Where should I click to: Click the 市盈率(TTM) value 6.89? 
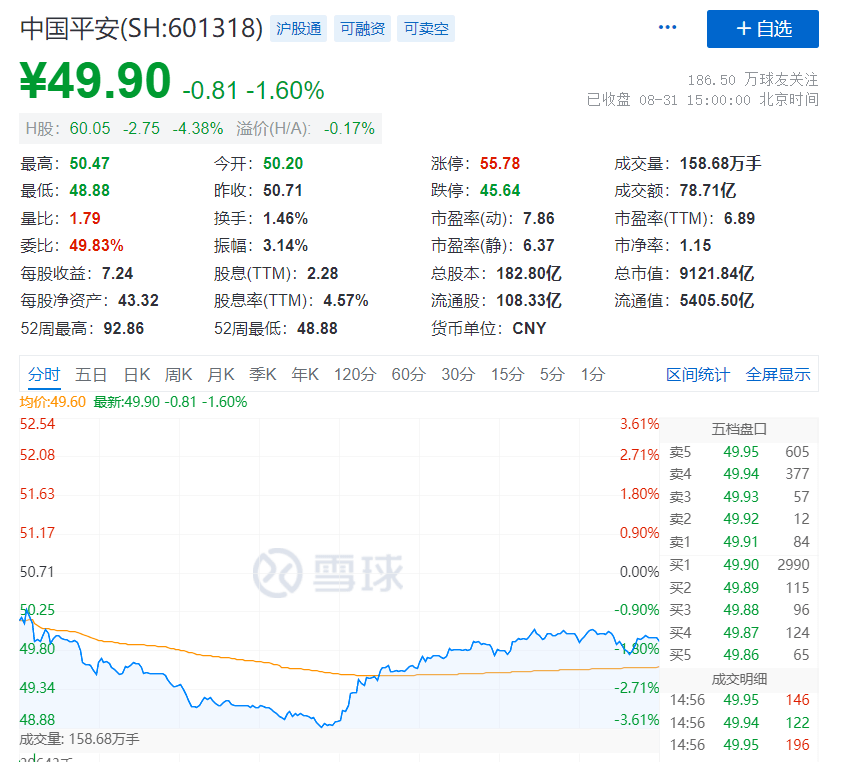[x=739, y=219]
